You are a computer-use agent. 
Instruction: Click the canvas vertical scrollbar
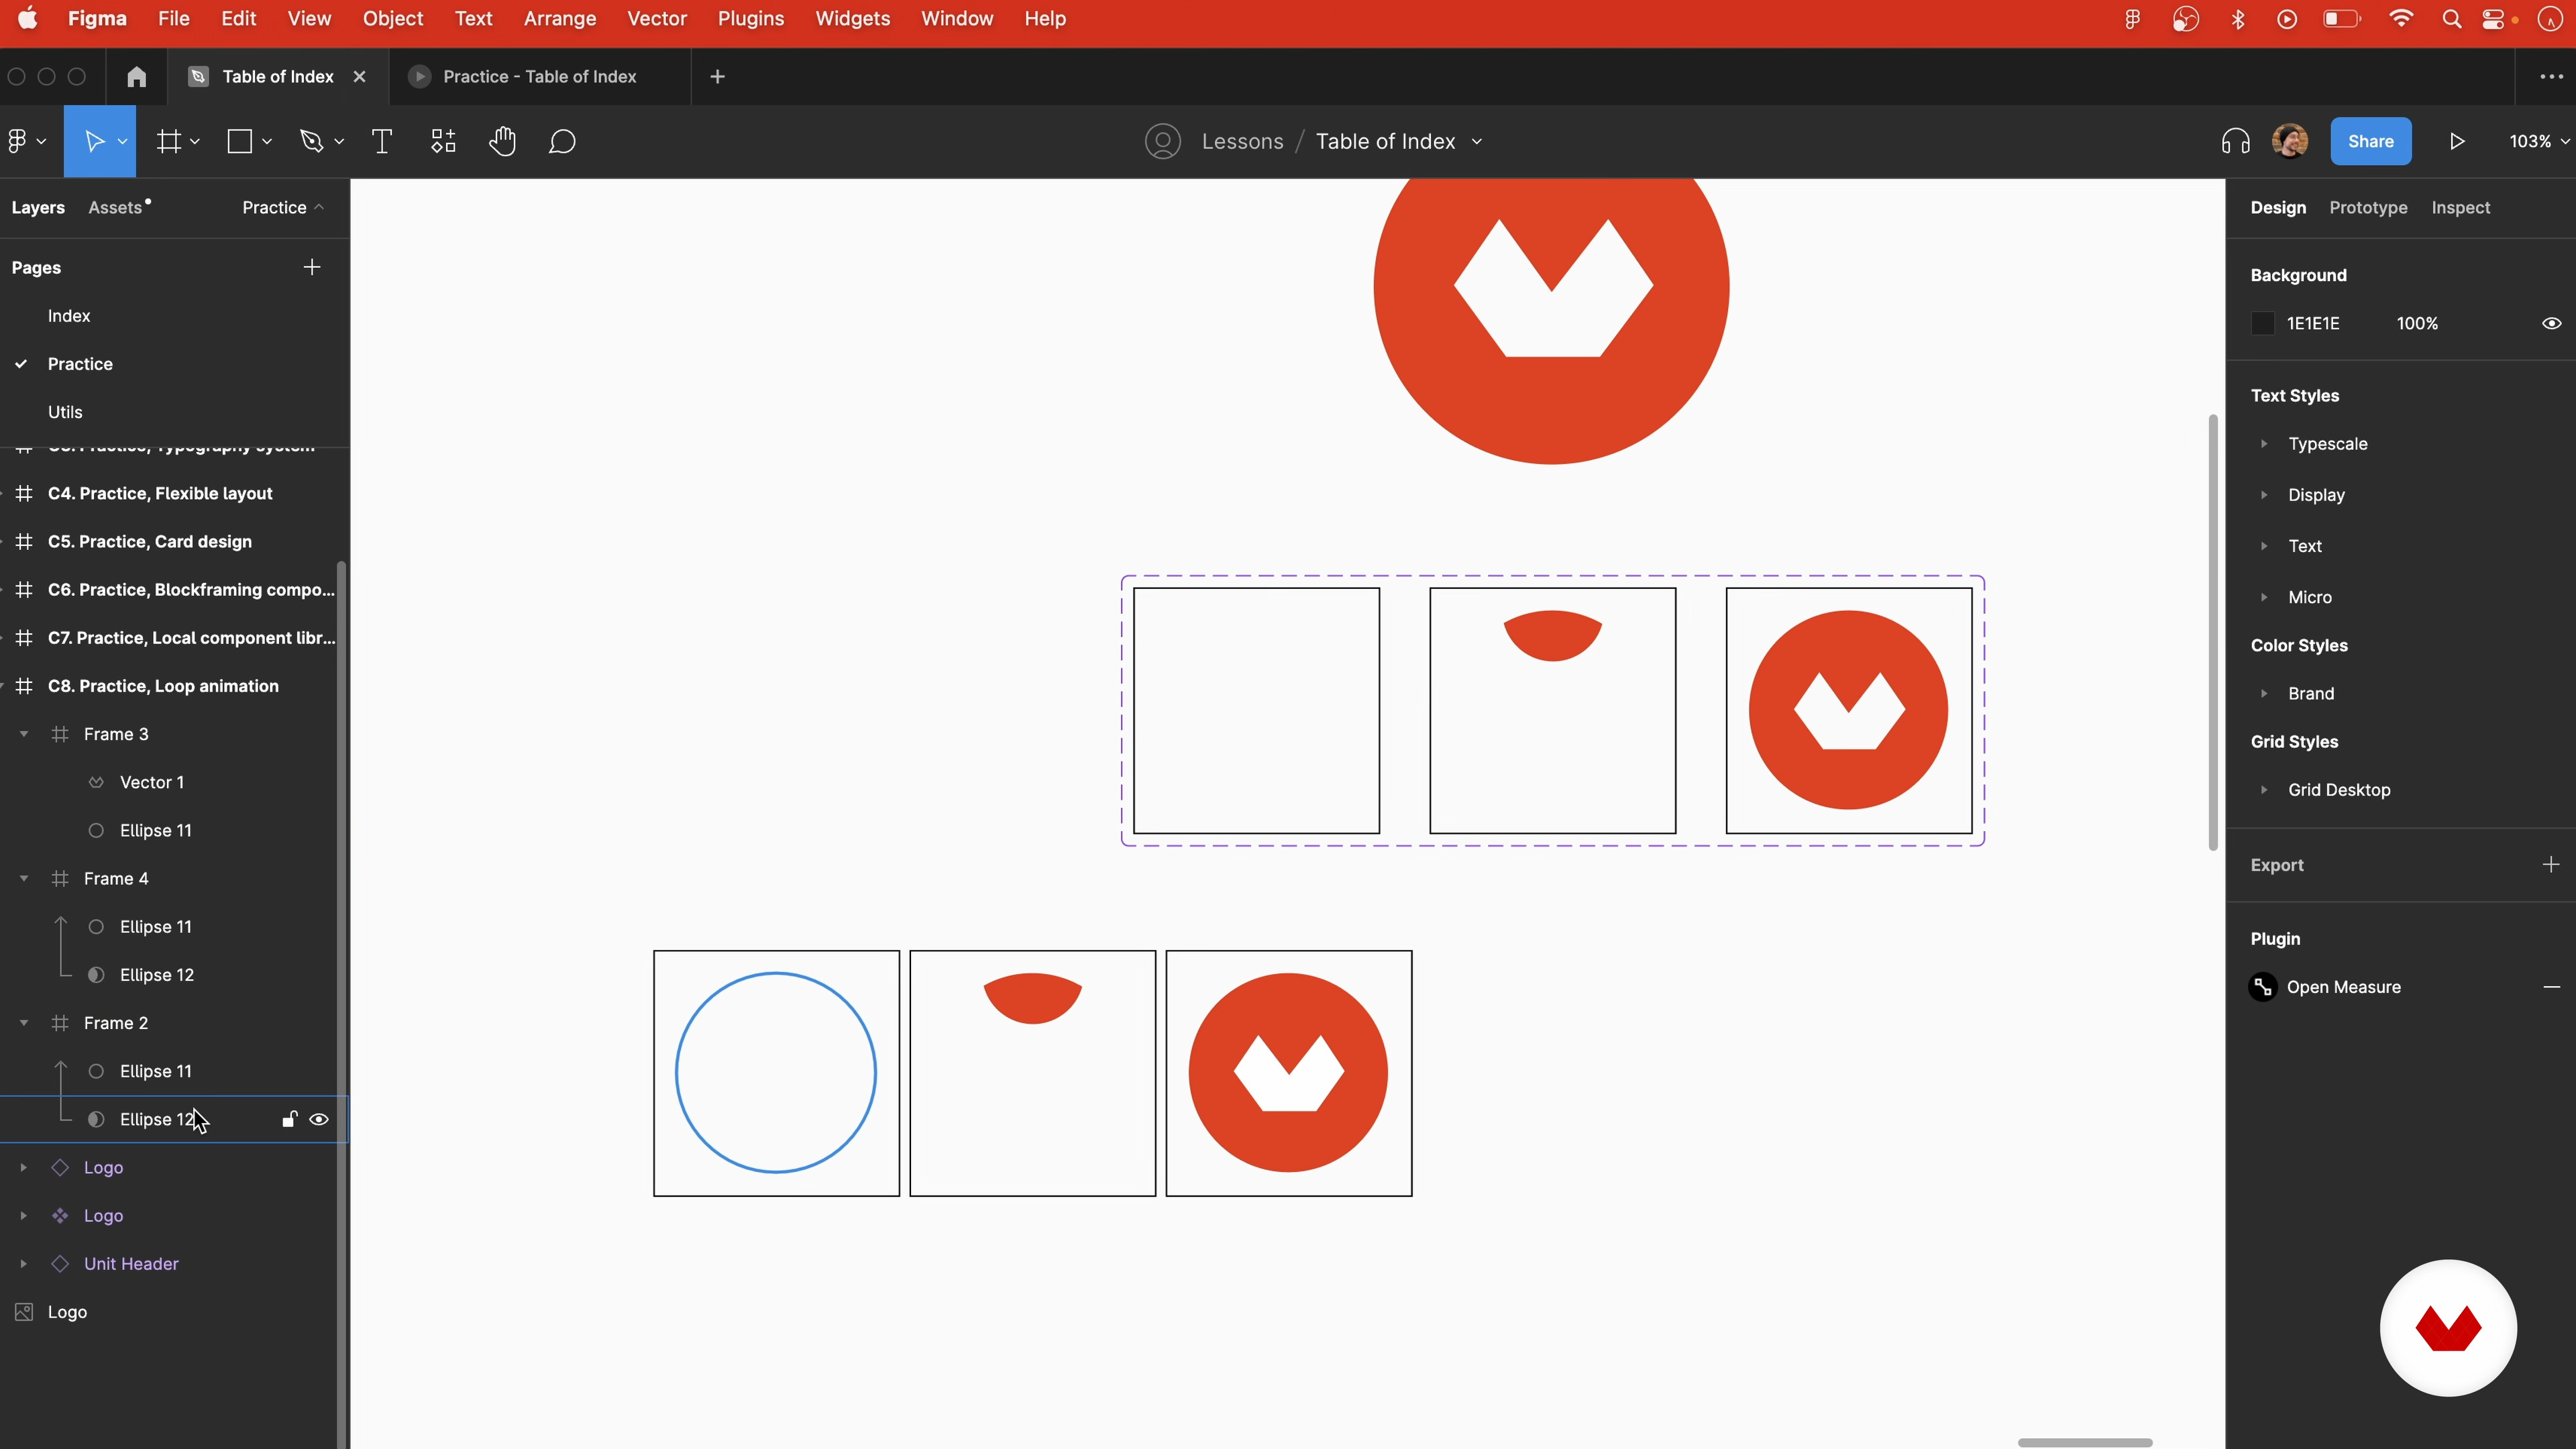[x=2212, y=632]
